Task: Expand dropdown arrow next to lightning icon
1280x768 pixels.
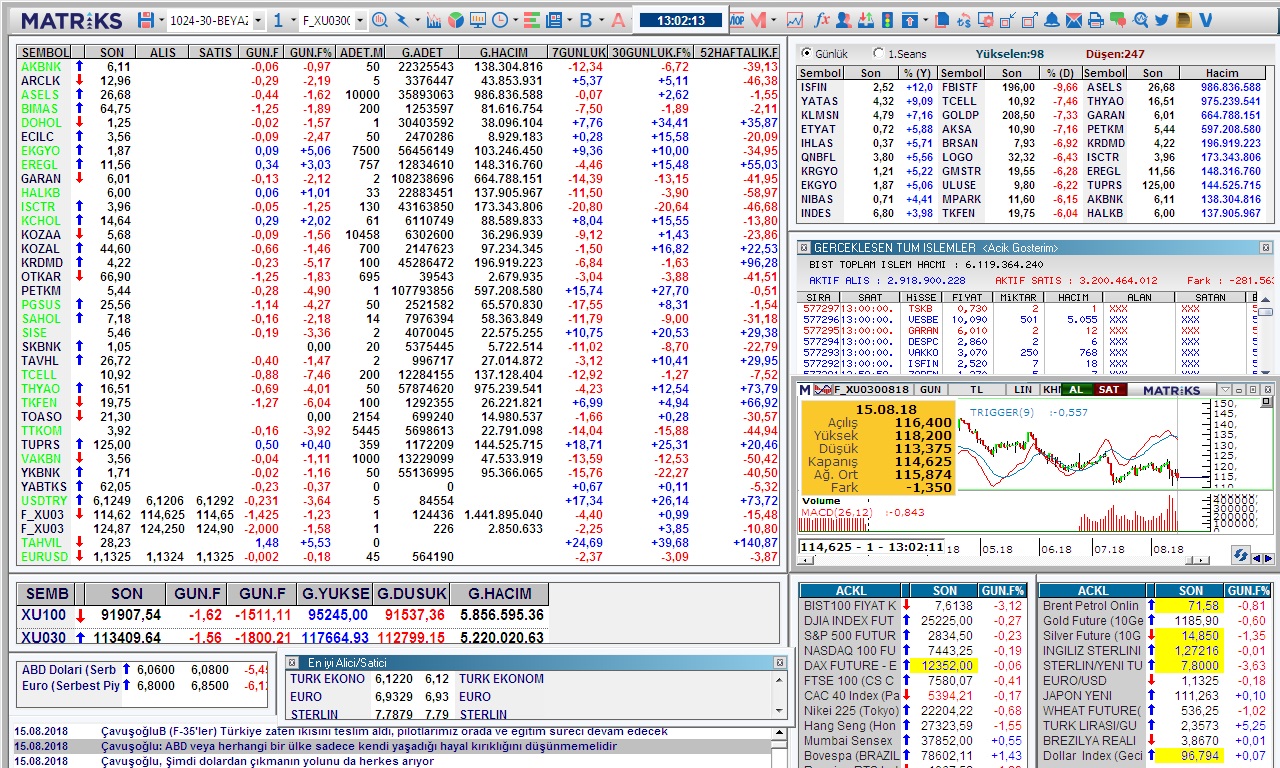Action: tap(416, 20)
